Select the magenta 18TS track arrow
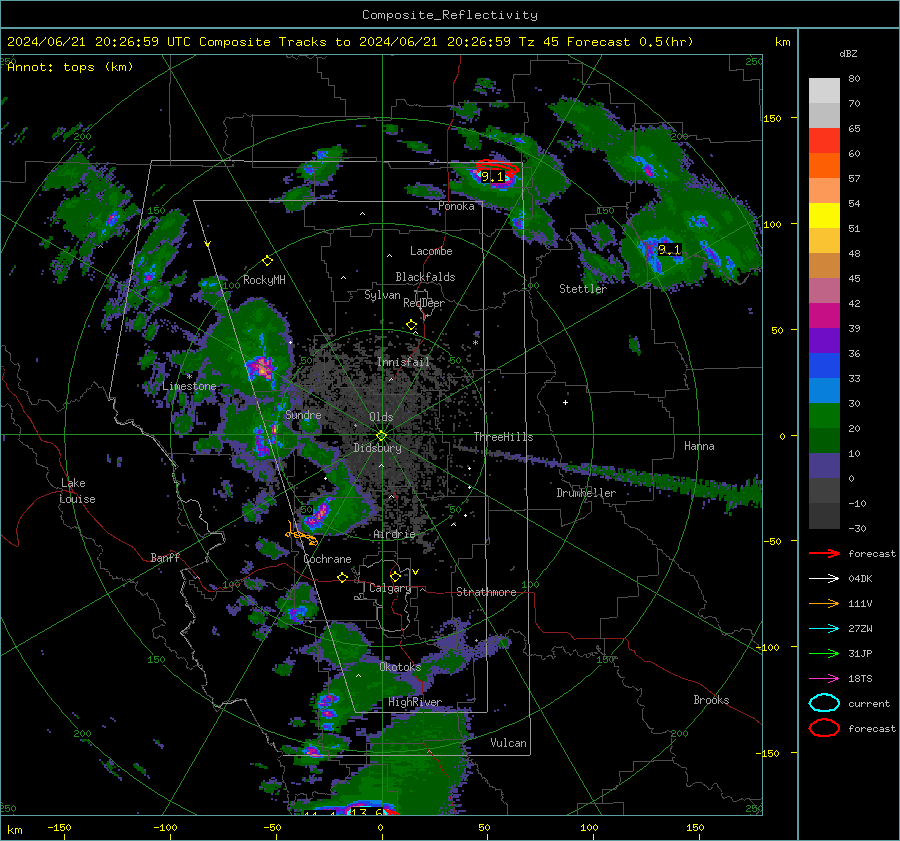Image resolution: width=900 pixels, height=841 pixels. point(824,679)
